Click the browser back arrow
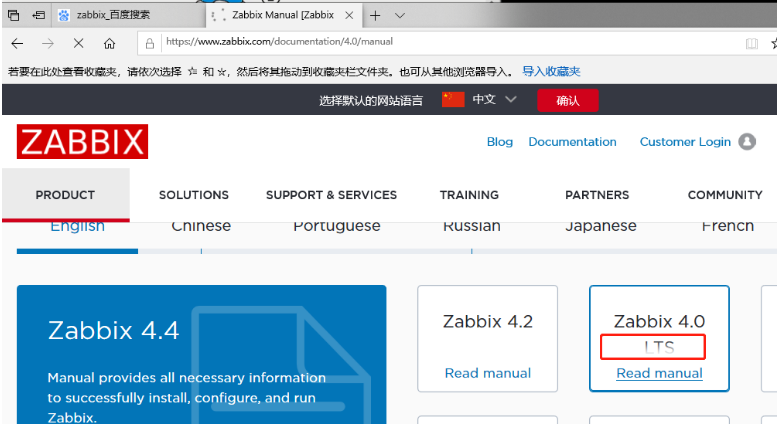782x430 pixels. [17, 44]
